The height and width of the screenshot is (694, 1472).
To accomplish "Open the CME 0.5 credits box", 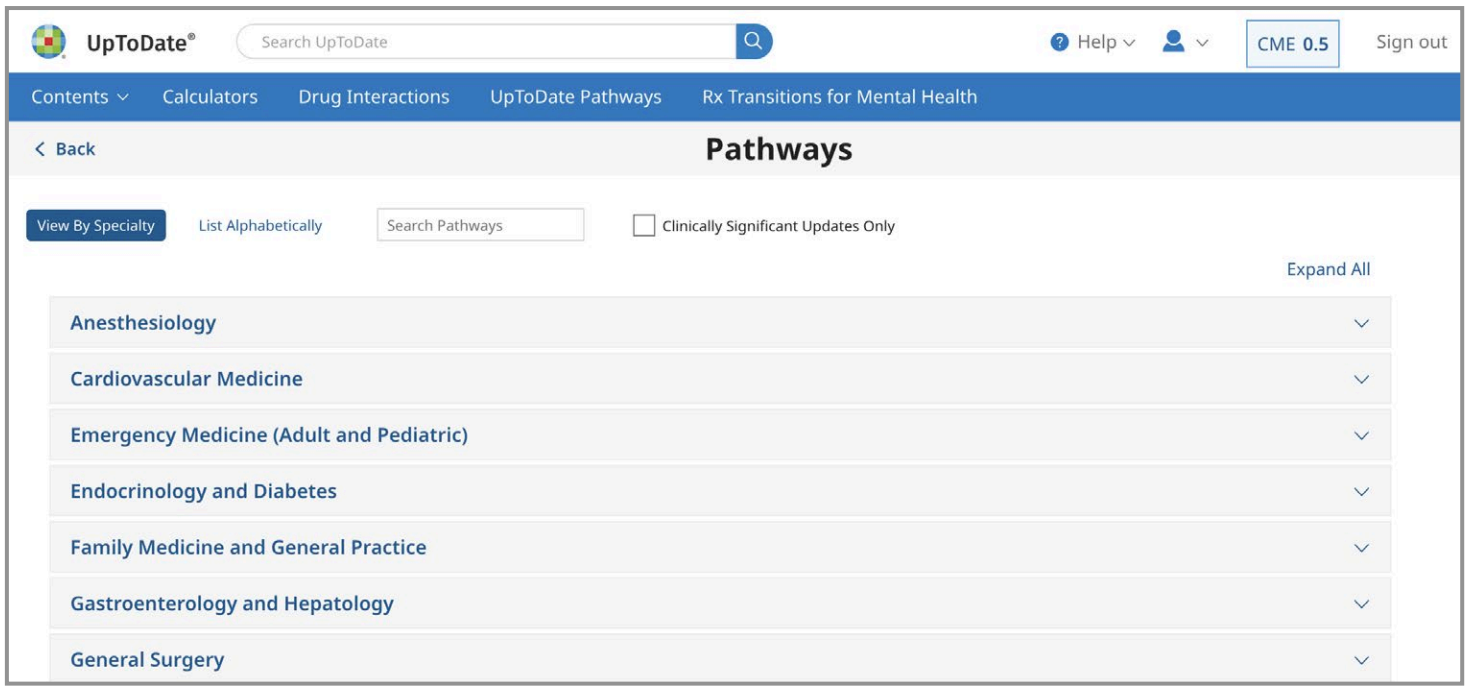I will [1292, 43].
